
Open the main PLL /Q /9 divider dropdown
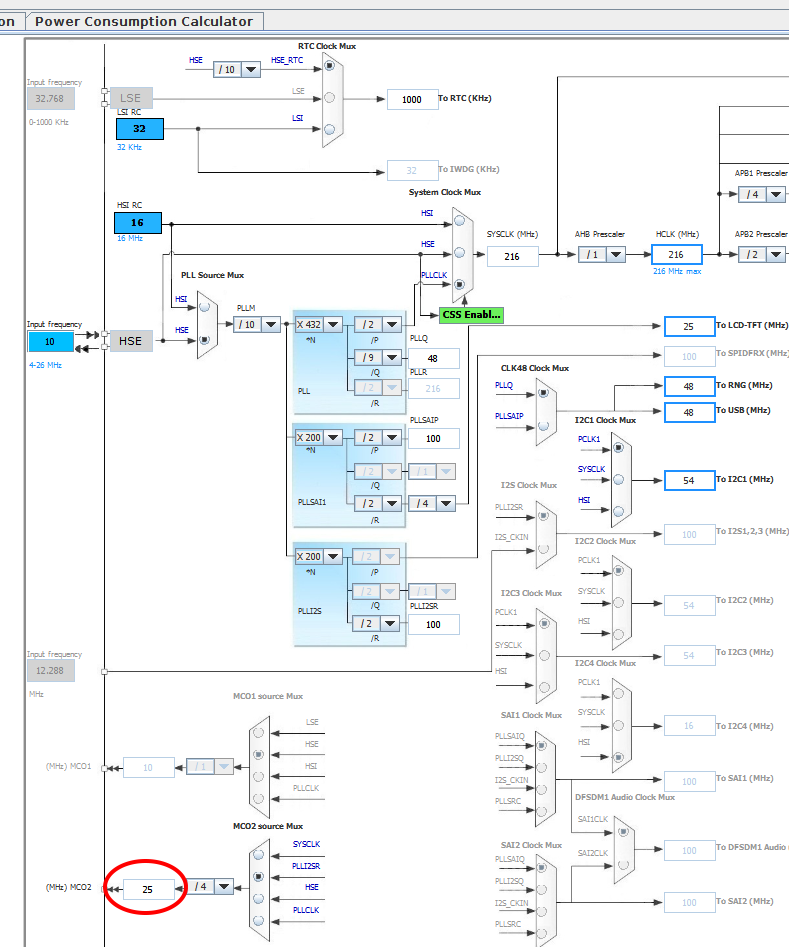click(392, 358)
